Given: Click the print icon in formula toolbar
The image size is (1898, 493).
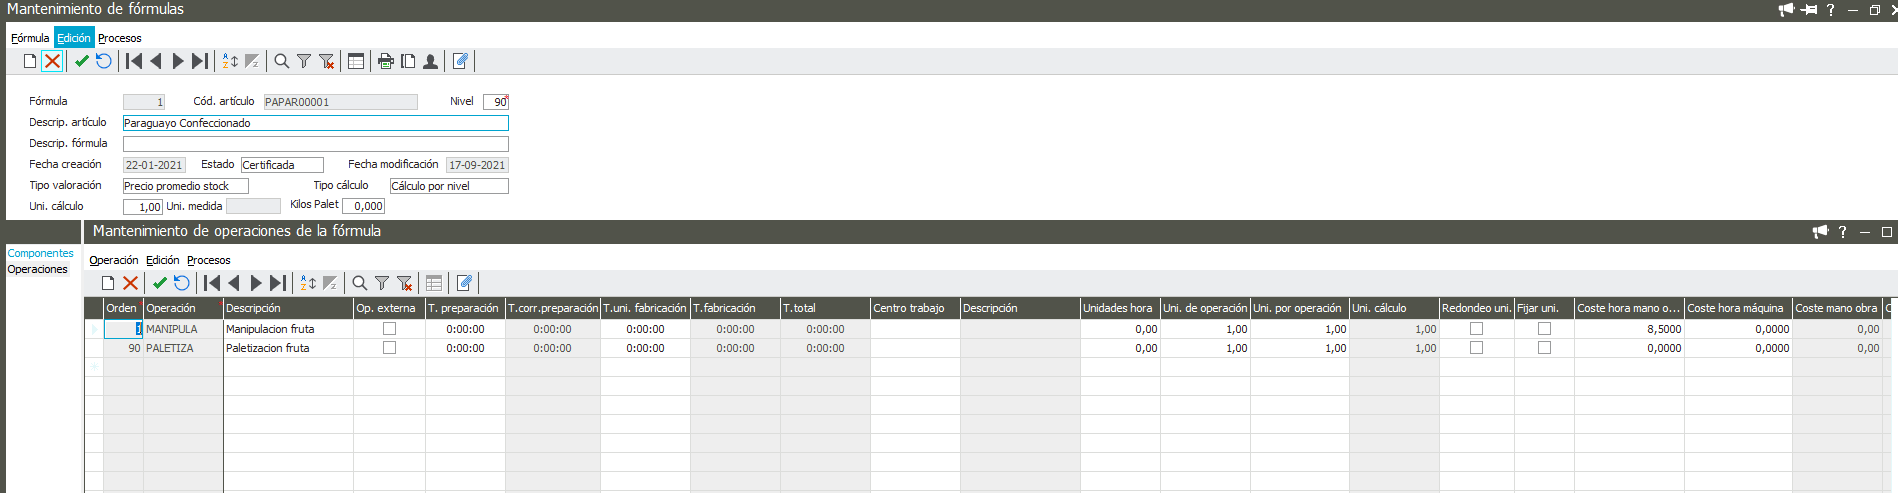Looking at the screenshot, I should 385,61.
